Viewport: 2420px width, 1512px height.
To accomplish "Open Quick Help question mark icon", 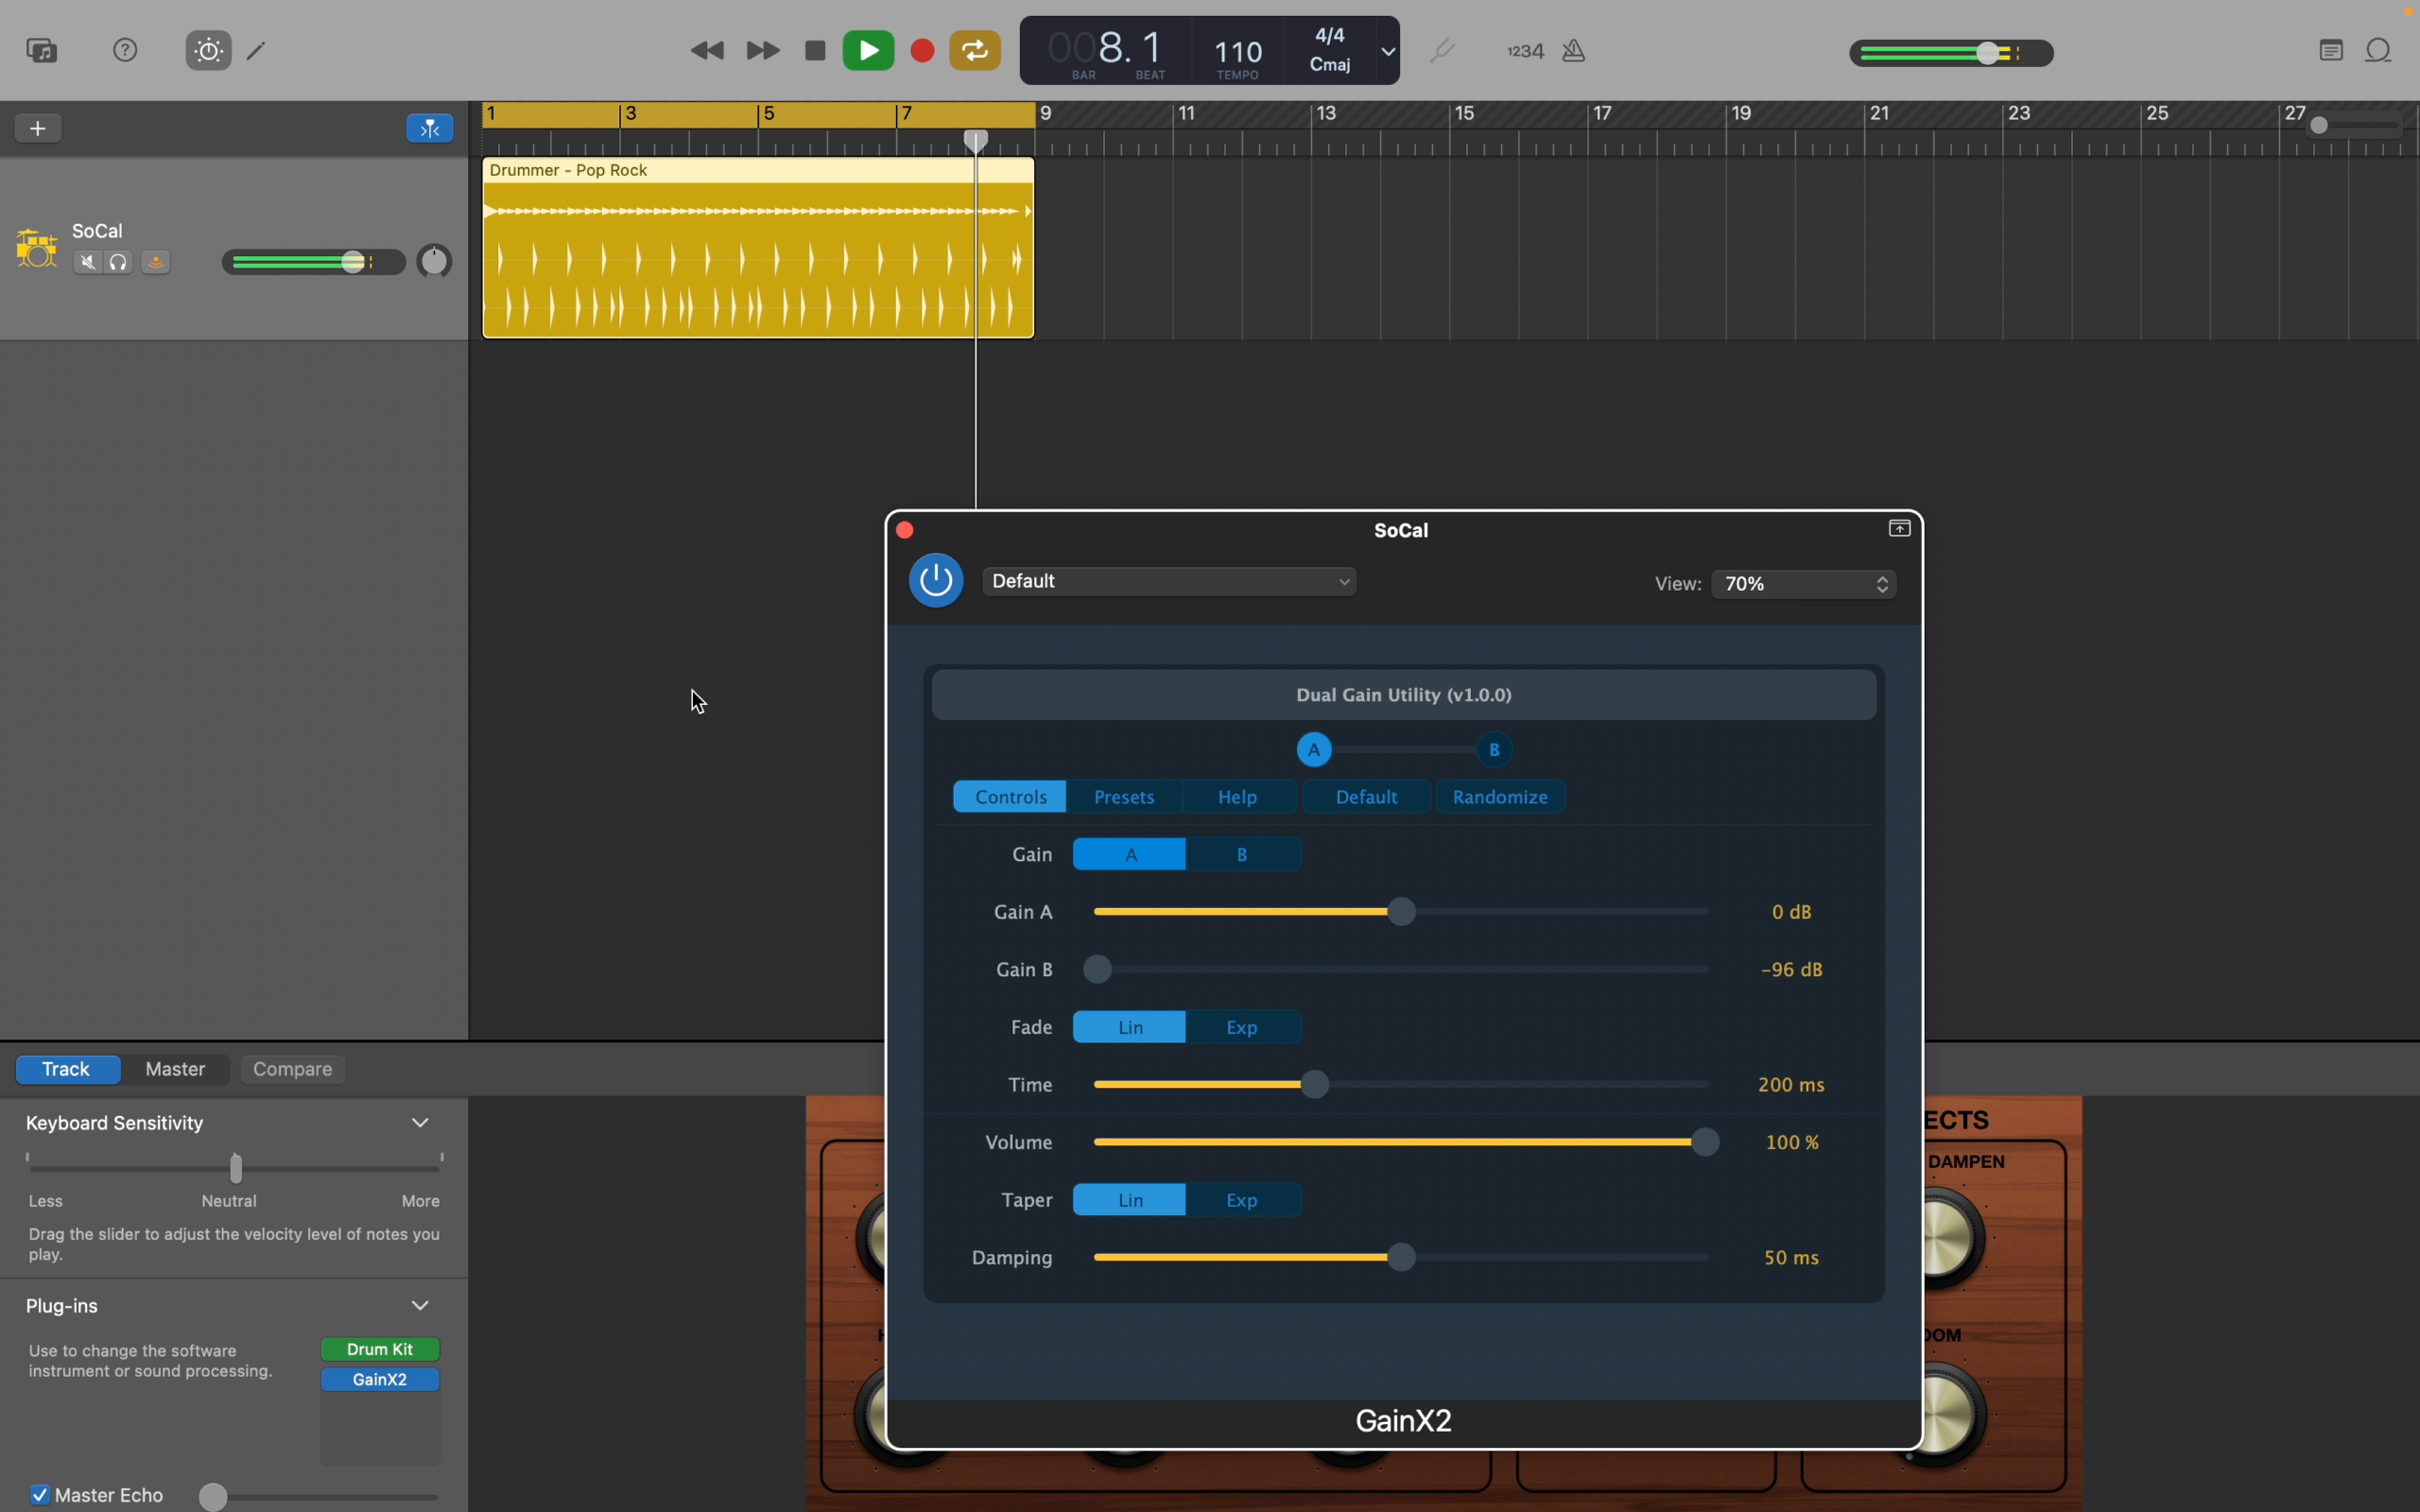I will click(x=125, y=50).
